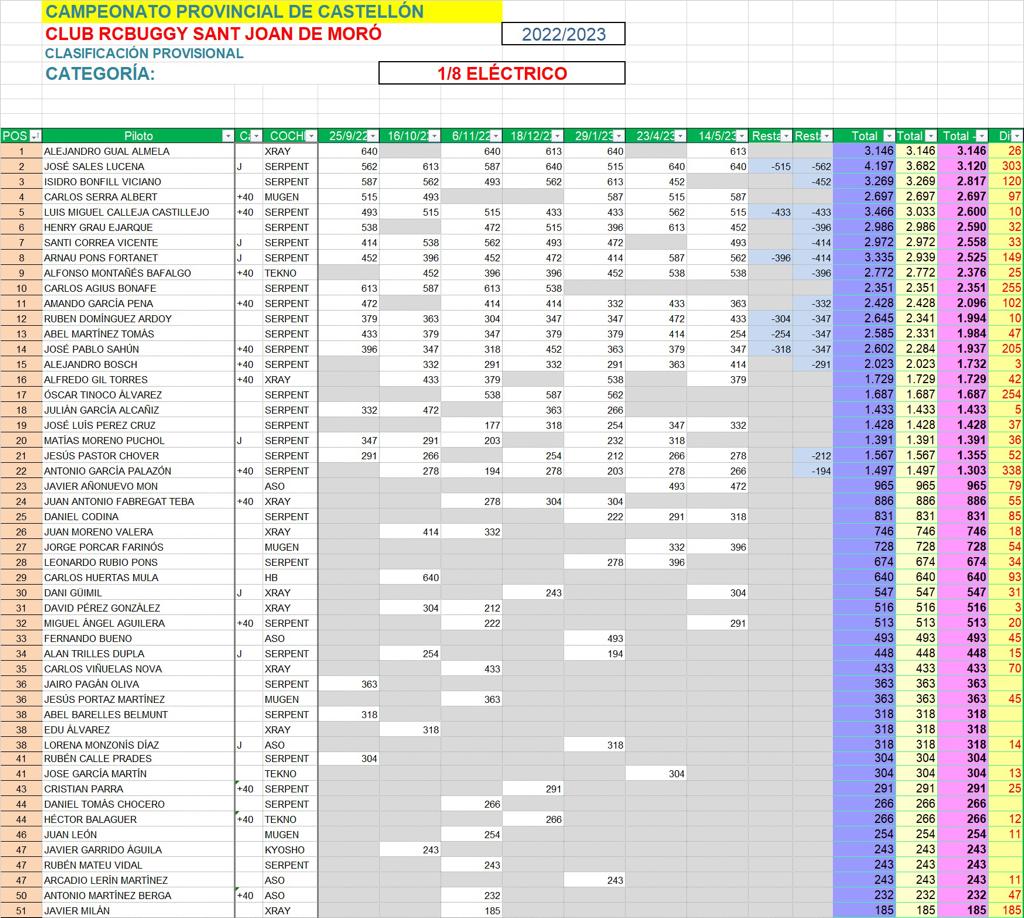1024x918 pixels.
Task: Open the 16/10/22 race column filter
Action: [x=434, y=136]
